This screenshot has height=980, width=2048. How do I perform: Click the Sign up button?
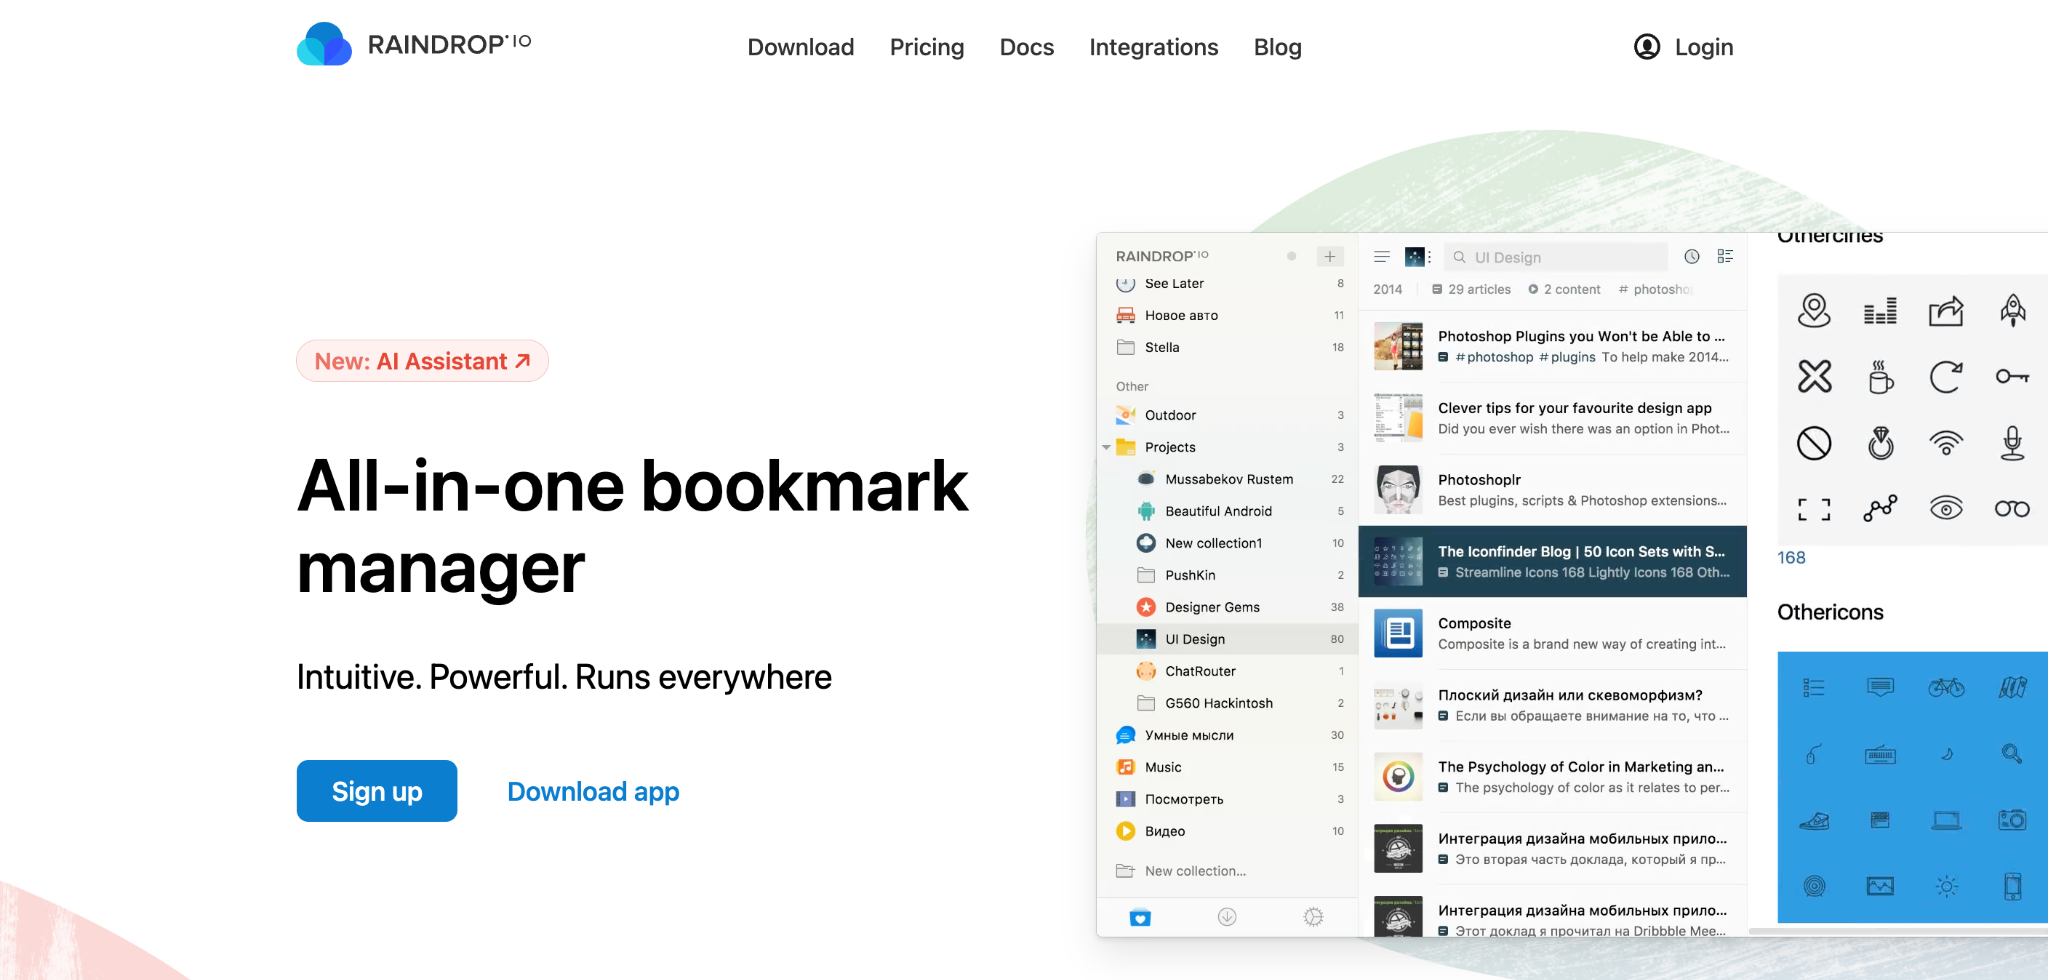[x=377, y=791]
